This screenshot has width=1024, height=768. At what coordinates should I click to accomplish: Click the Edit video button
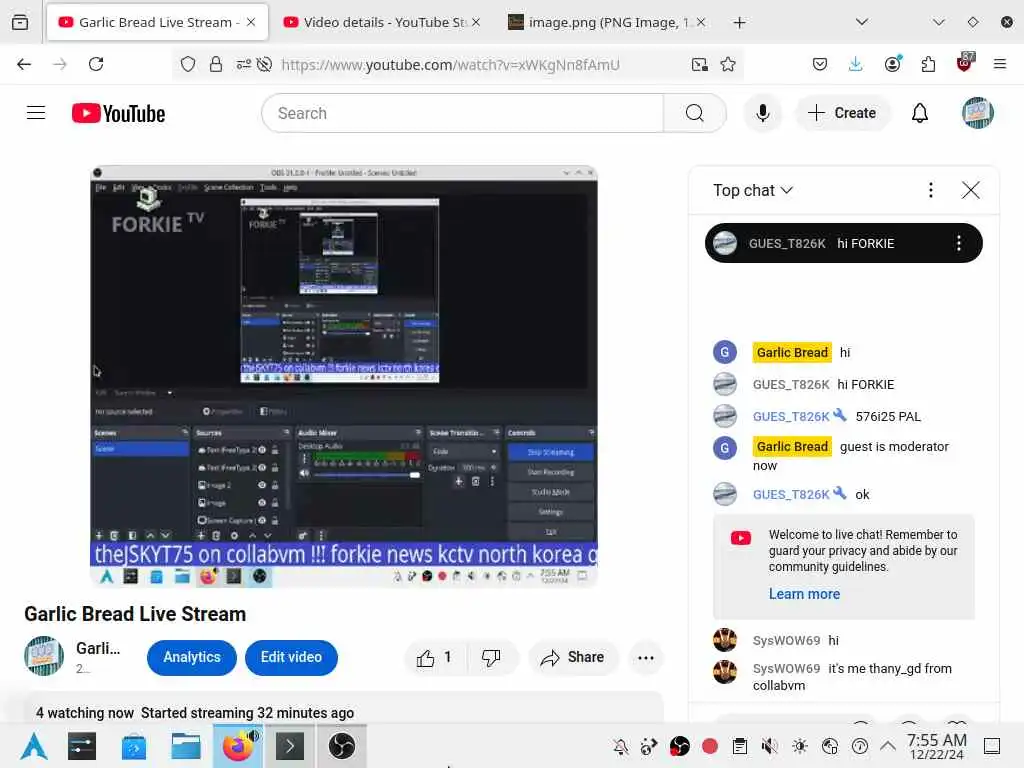[291, 658]
